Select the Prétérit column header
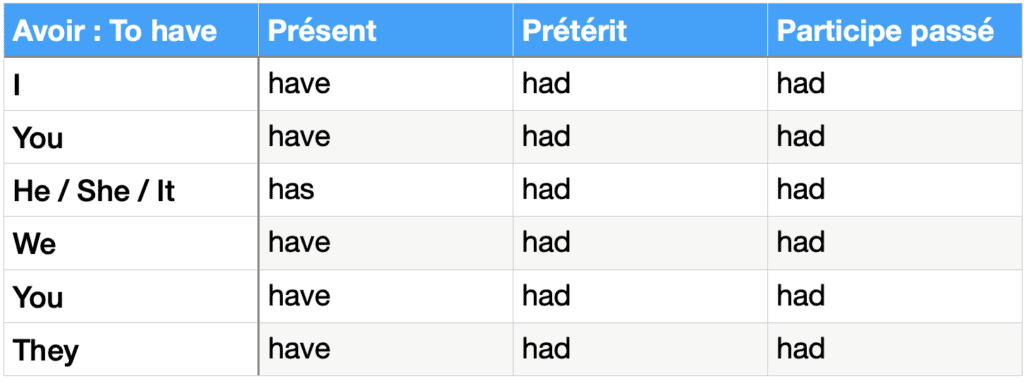The width and height of the screenshot is (1024, 381). [640, 31]
